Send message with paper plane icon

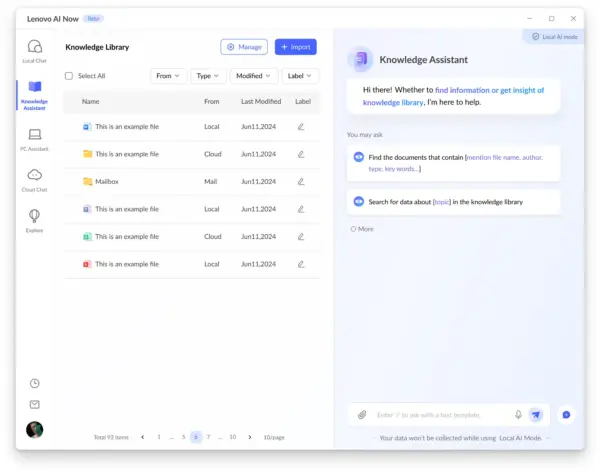coord(536,414)
